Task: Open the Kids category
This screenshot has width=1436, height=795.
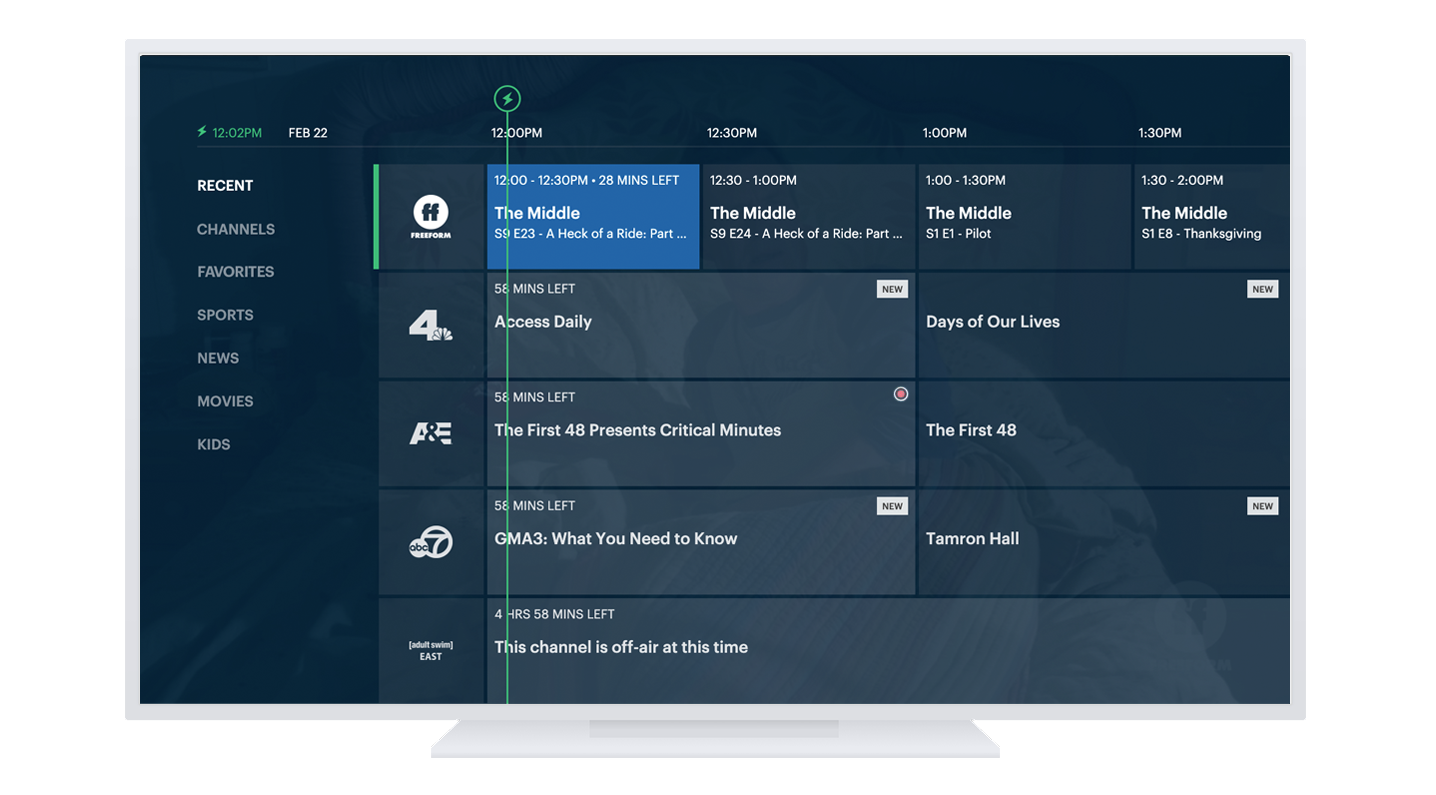Action: pos(214,445)
